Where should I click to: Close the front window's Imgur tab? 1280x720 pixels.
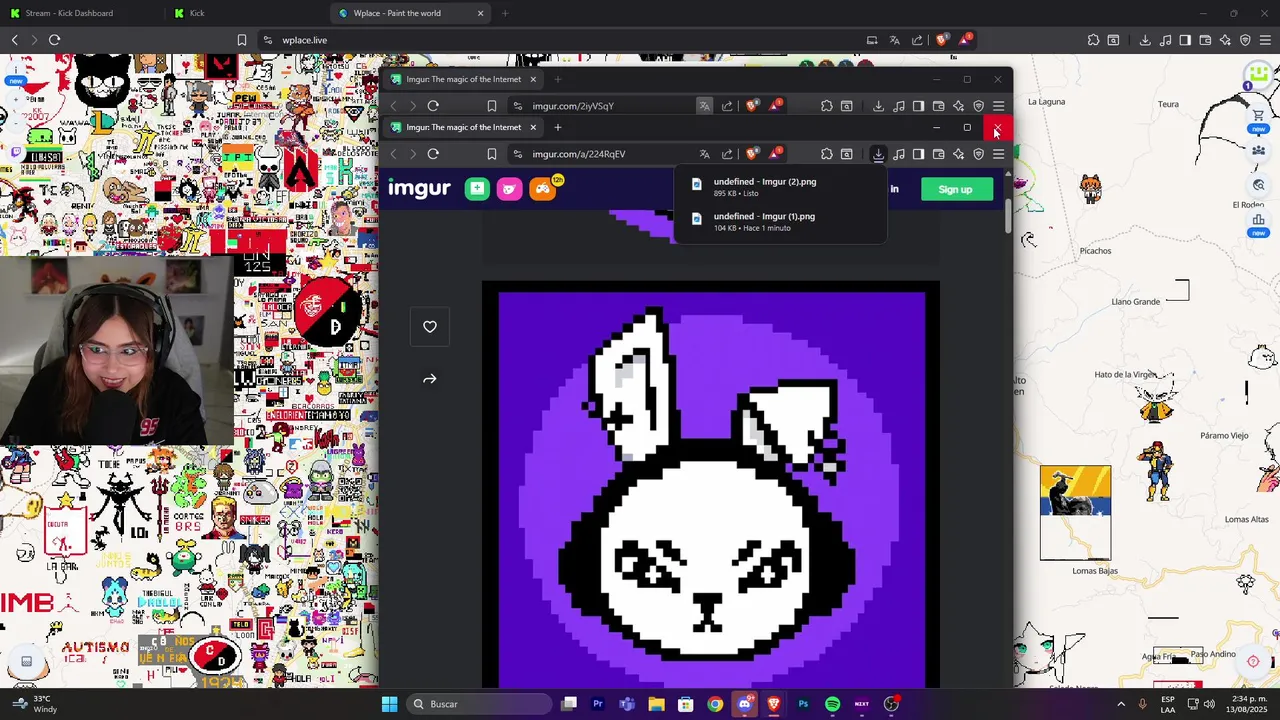coord(533,127)
